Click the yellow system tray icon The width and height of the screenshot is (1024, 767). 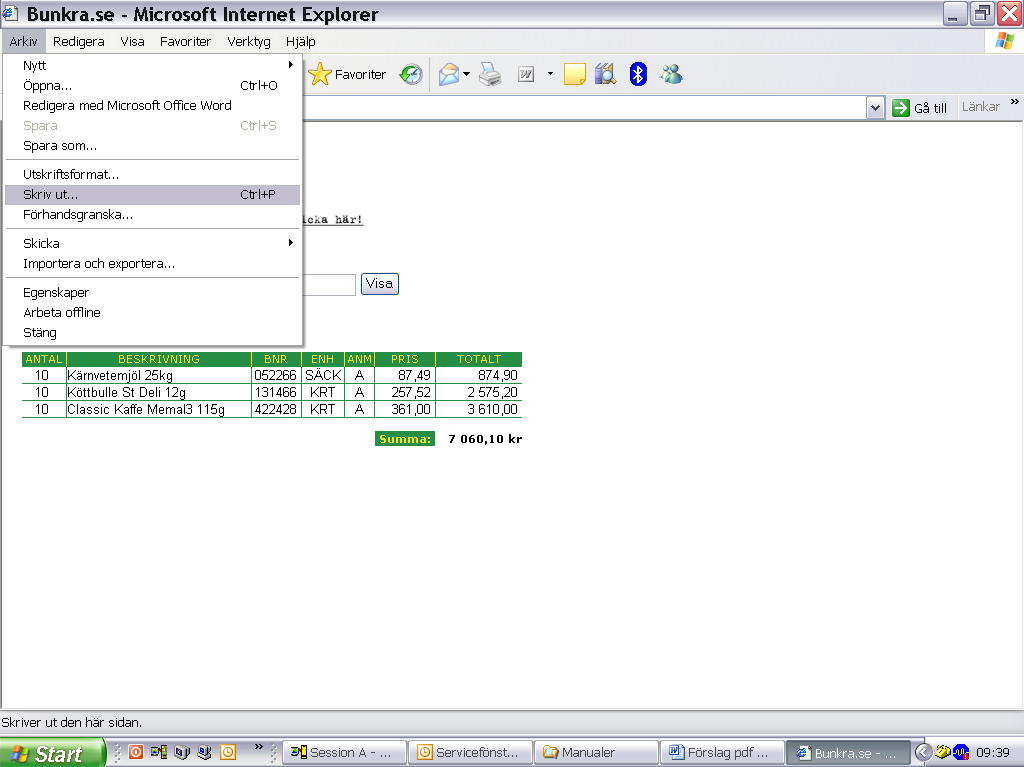[942, 753]
